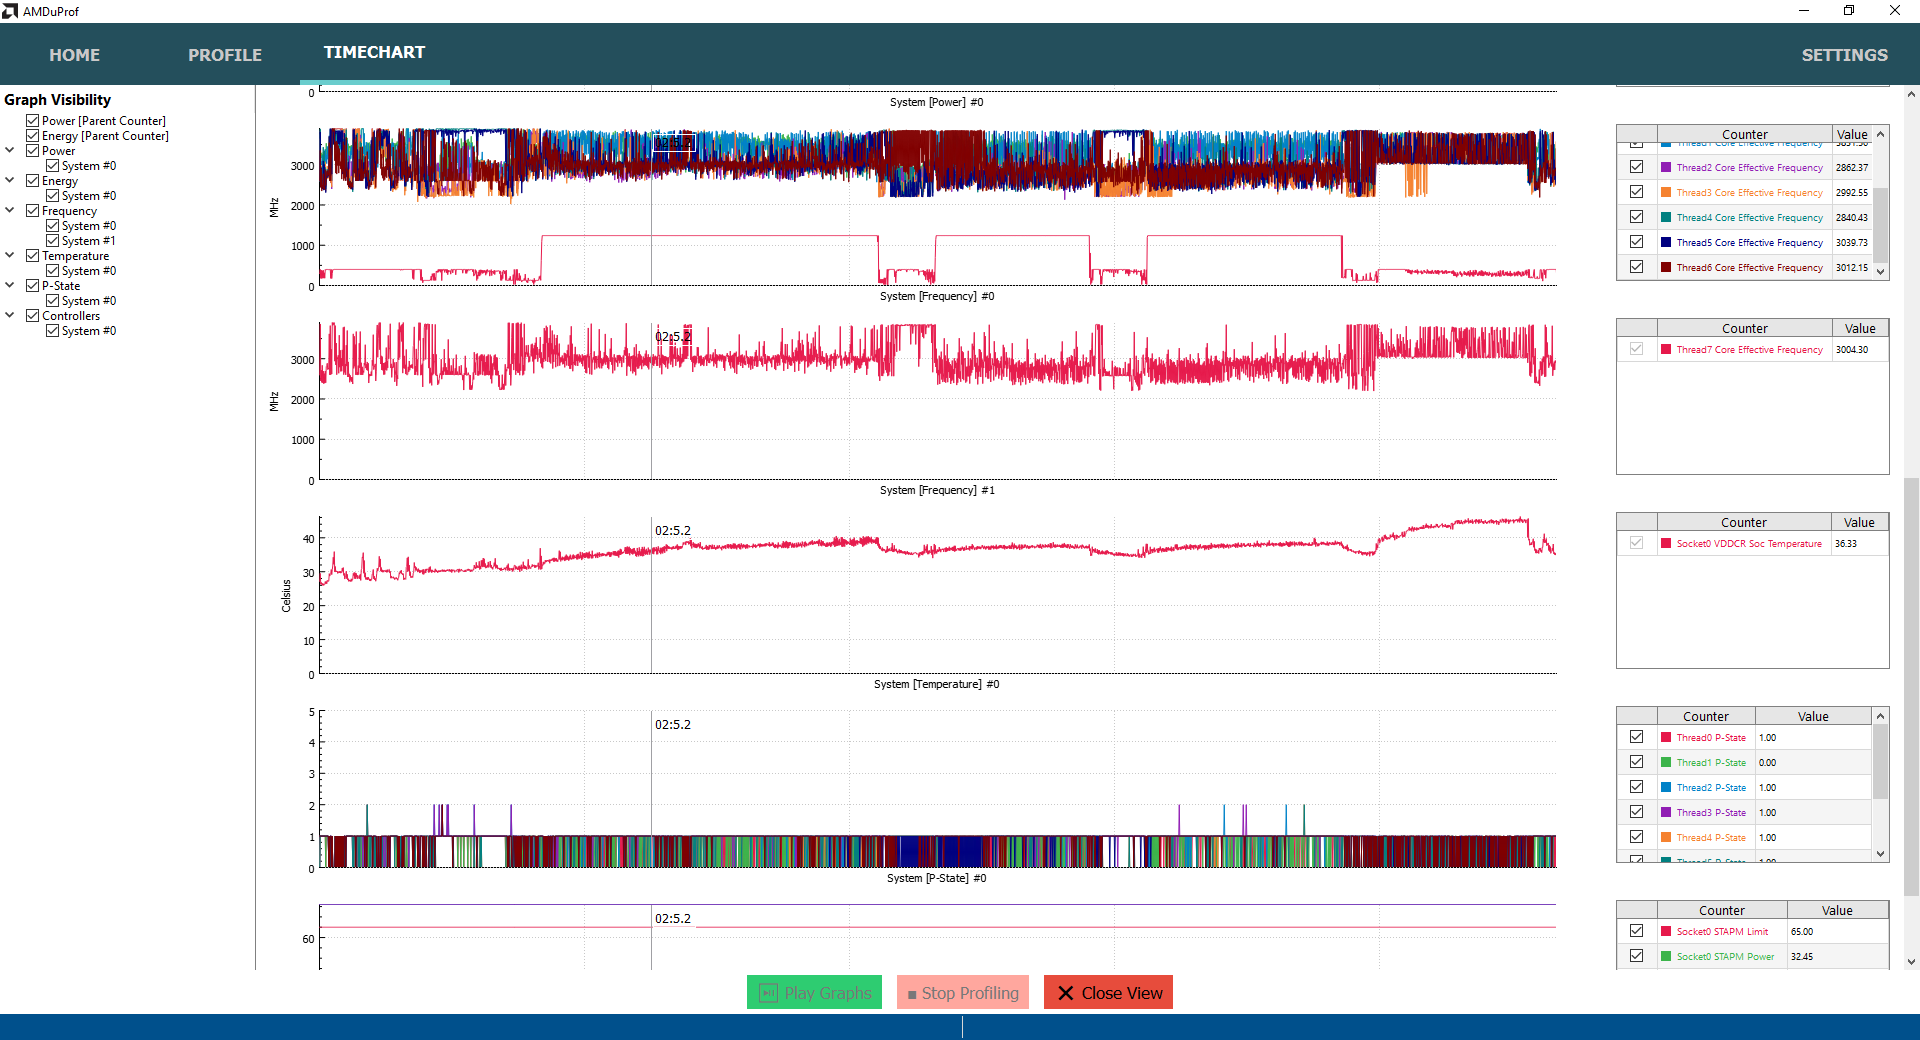Image resolution: width=1920 pixels, height=1040 pixels.
Task: Click Thread2 Core Effective Frequency purple swatch
Action: (x=1666, y=167)
